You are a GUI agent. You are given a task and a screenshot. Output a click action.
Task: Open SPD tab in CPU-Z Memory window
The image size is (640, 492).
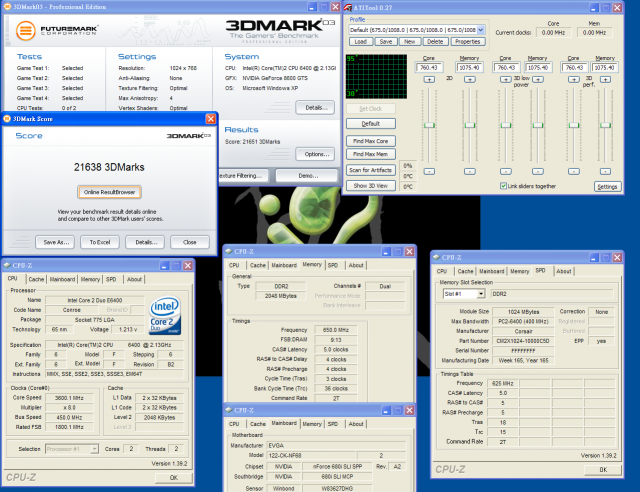click(x=333, y=265)
